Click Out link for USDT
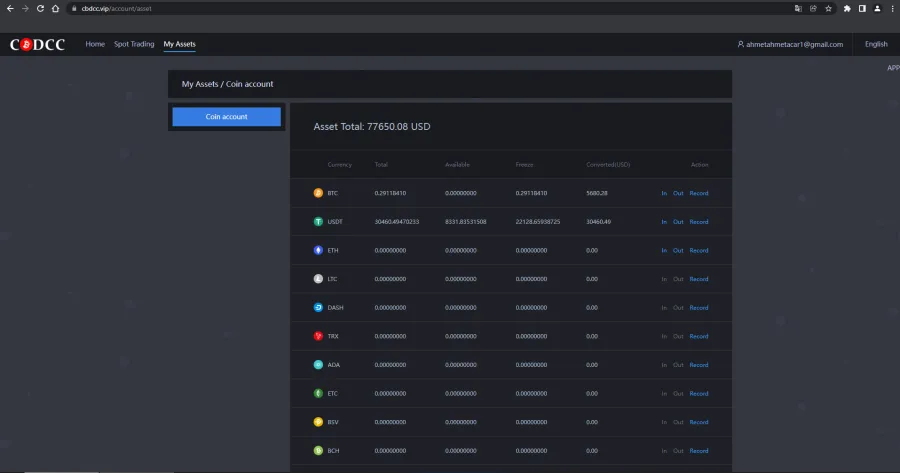900x473 pixels. pos(678,222)
